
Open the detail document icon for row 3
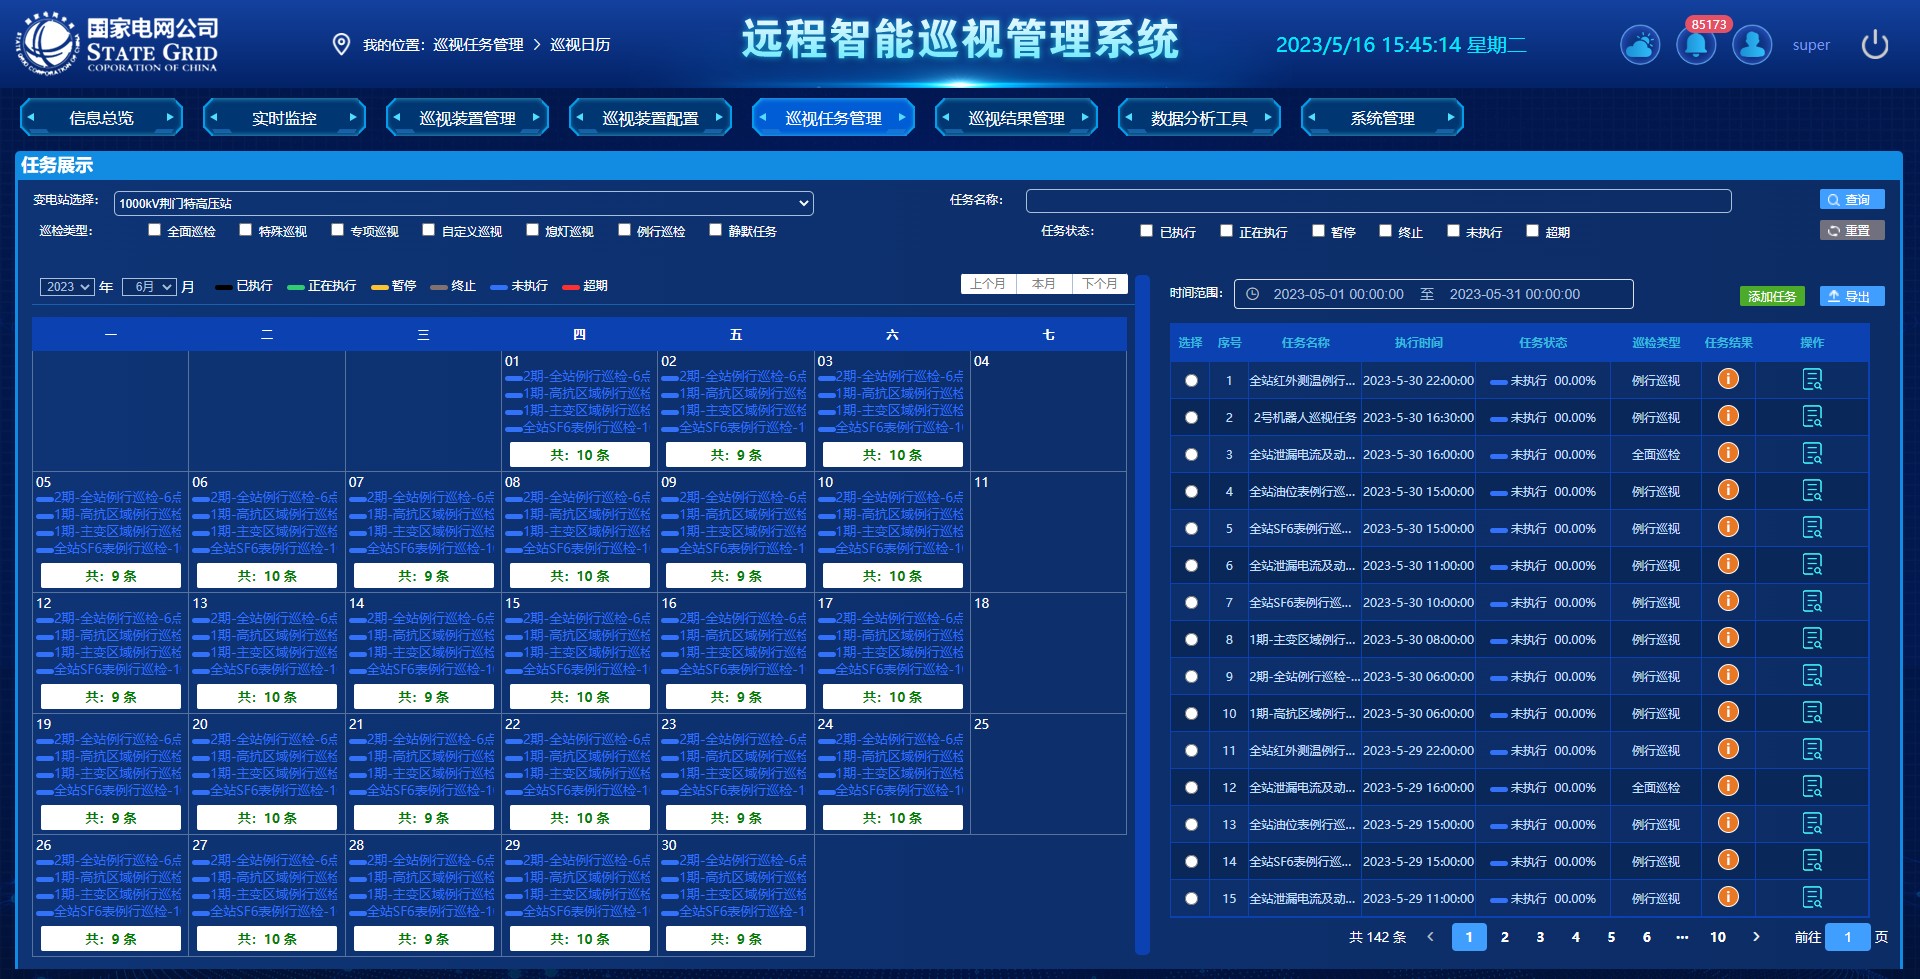(x=1812, y=454)
